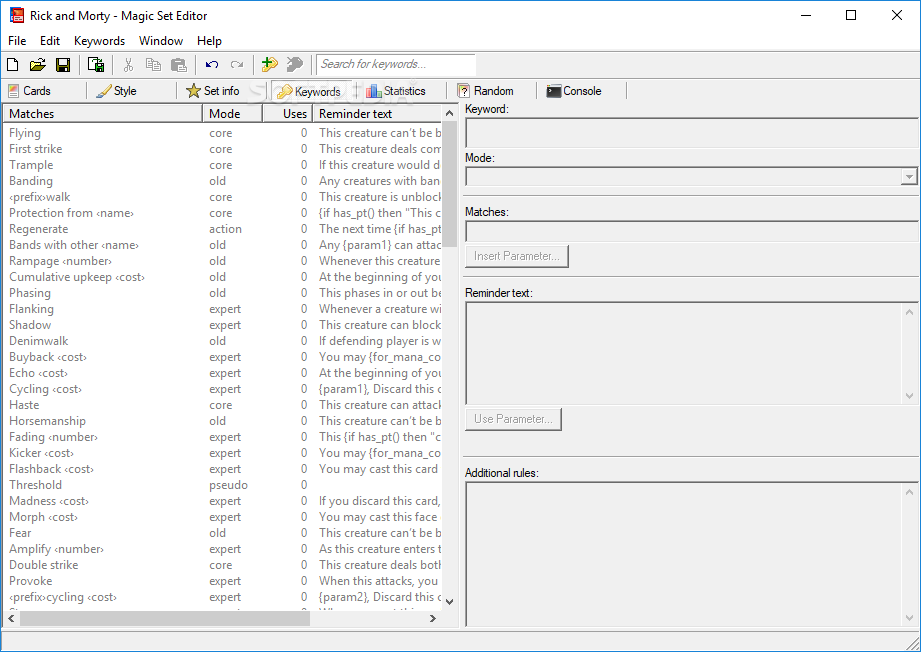This screenshot has width=921, height=652.
Task: Click horizontal scrollbar left arrow
Action: point(11,619)
